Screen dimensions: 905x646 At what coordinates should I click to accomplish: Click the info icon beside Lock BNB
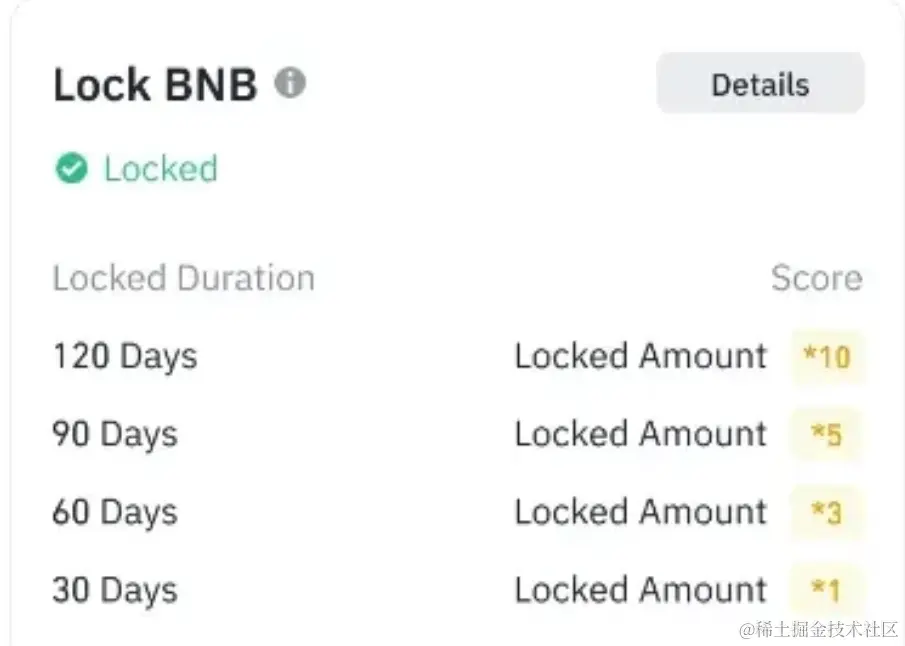[x=290, y=83]
